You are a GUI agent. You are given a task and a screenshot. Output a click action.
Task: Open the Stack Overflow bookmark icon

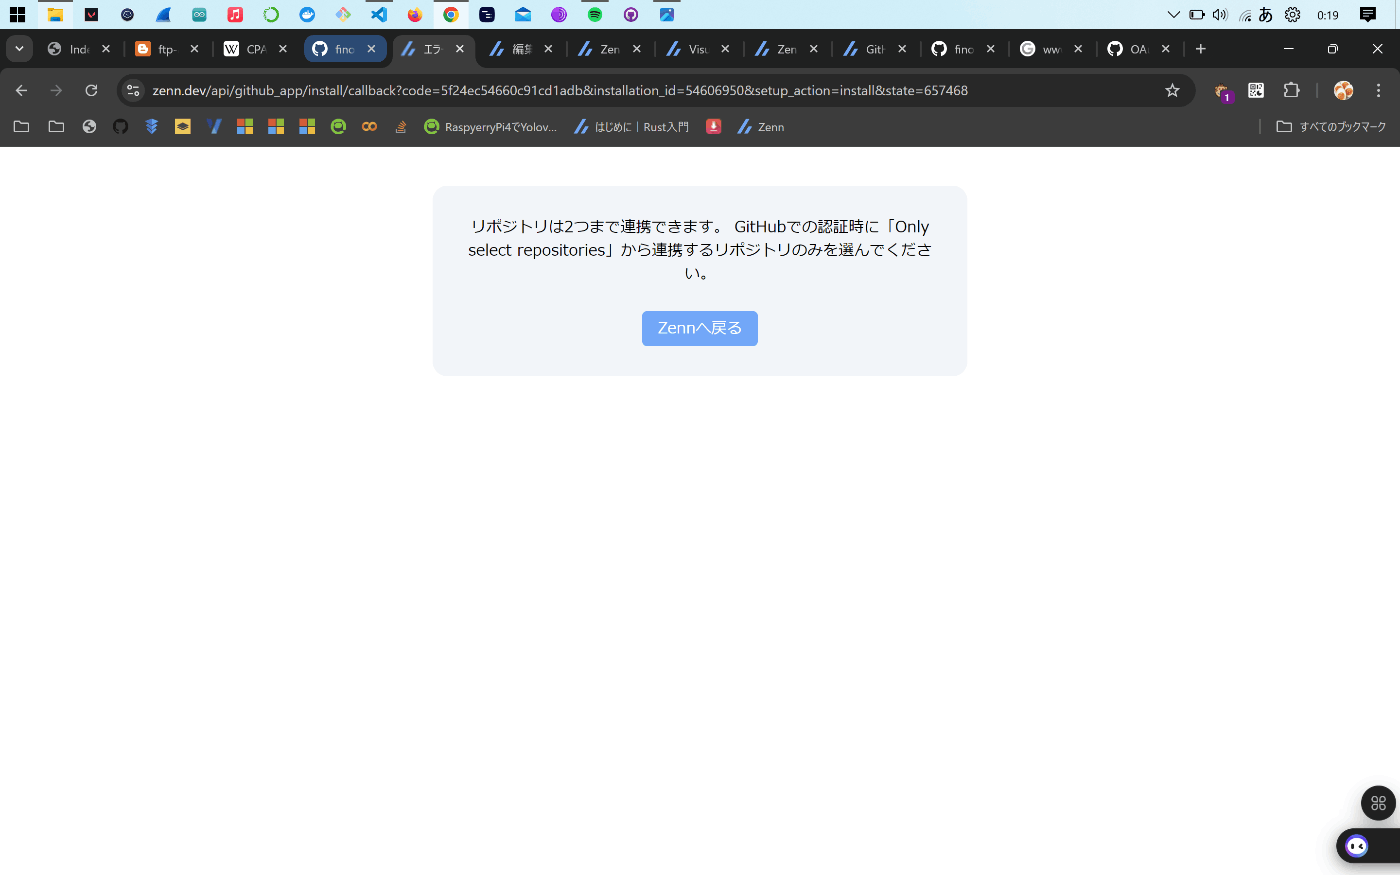pyautogui.click(x=401, y=127)
